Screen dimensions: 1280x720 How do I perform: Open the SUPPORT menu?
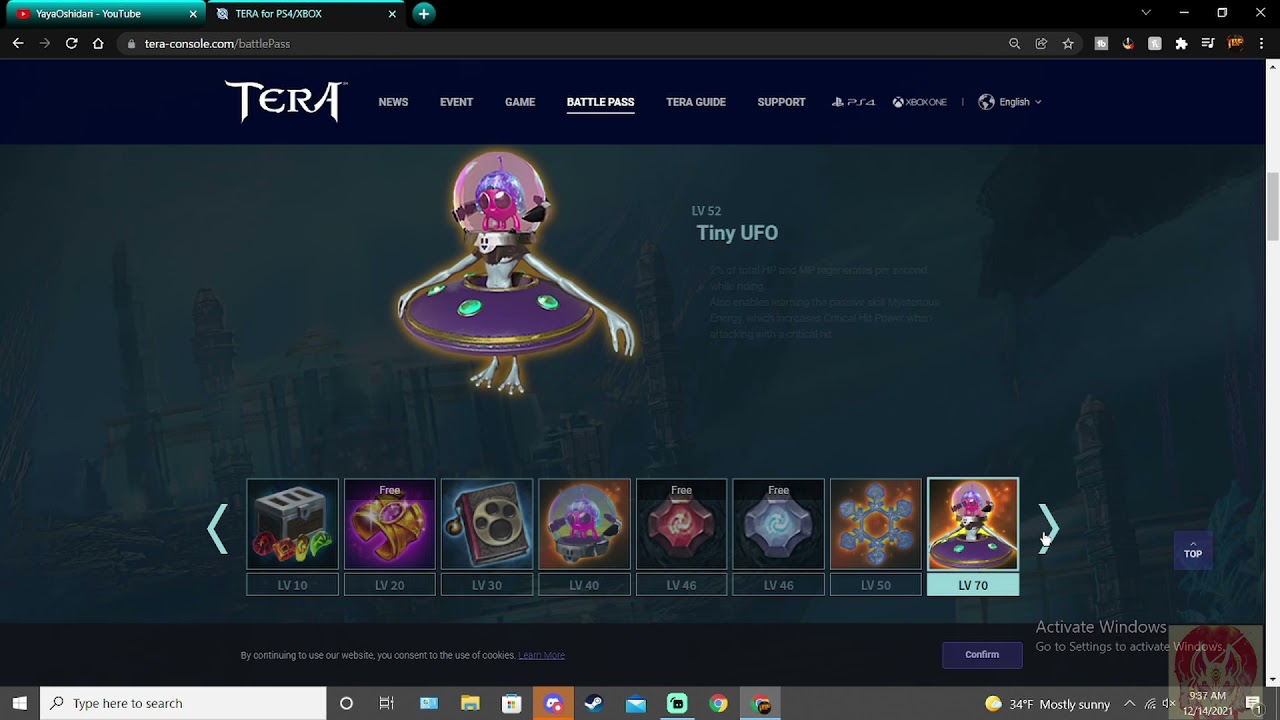pyautogui.click(x=781, y=102)
